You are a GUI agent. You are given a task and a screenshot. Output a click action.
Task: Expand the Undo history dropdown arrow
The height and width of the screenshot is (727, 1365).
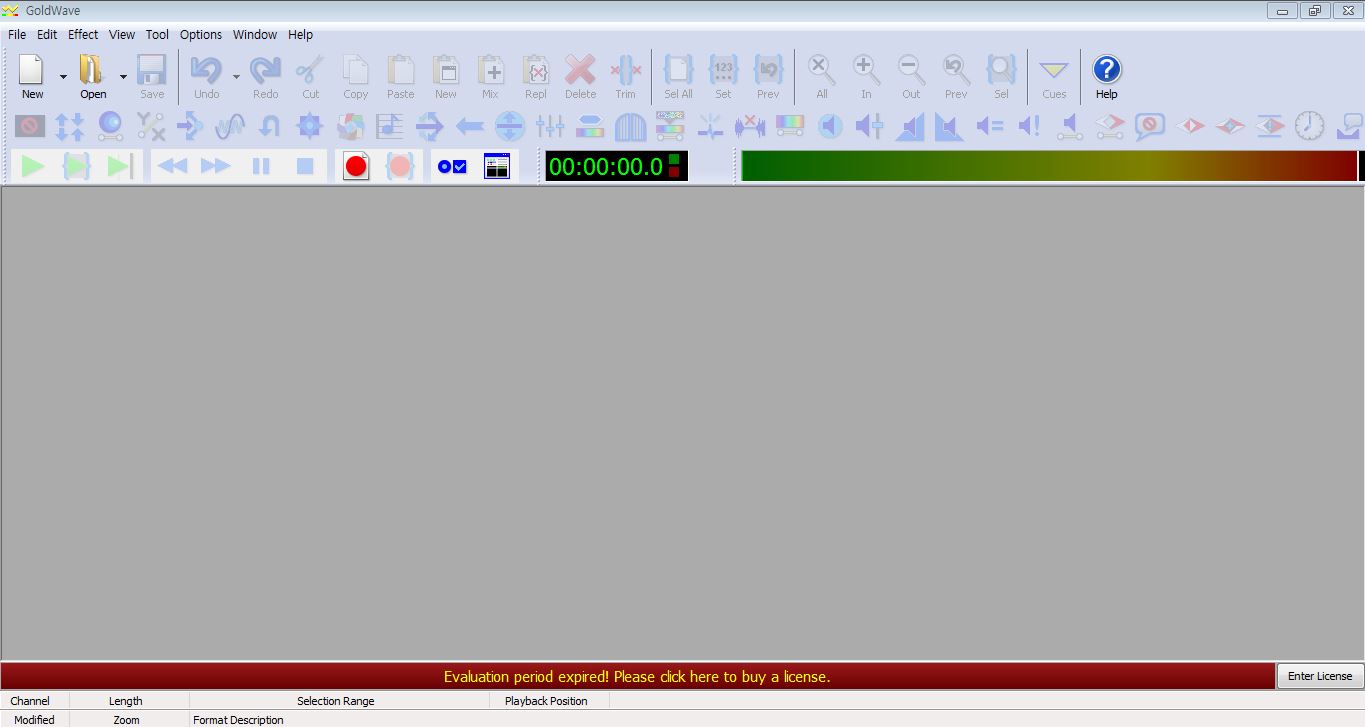[236, 76]
